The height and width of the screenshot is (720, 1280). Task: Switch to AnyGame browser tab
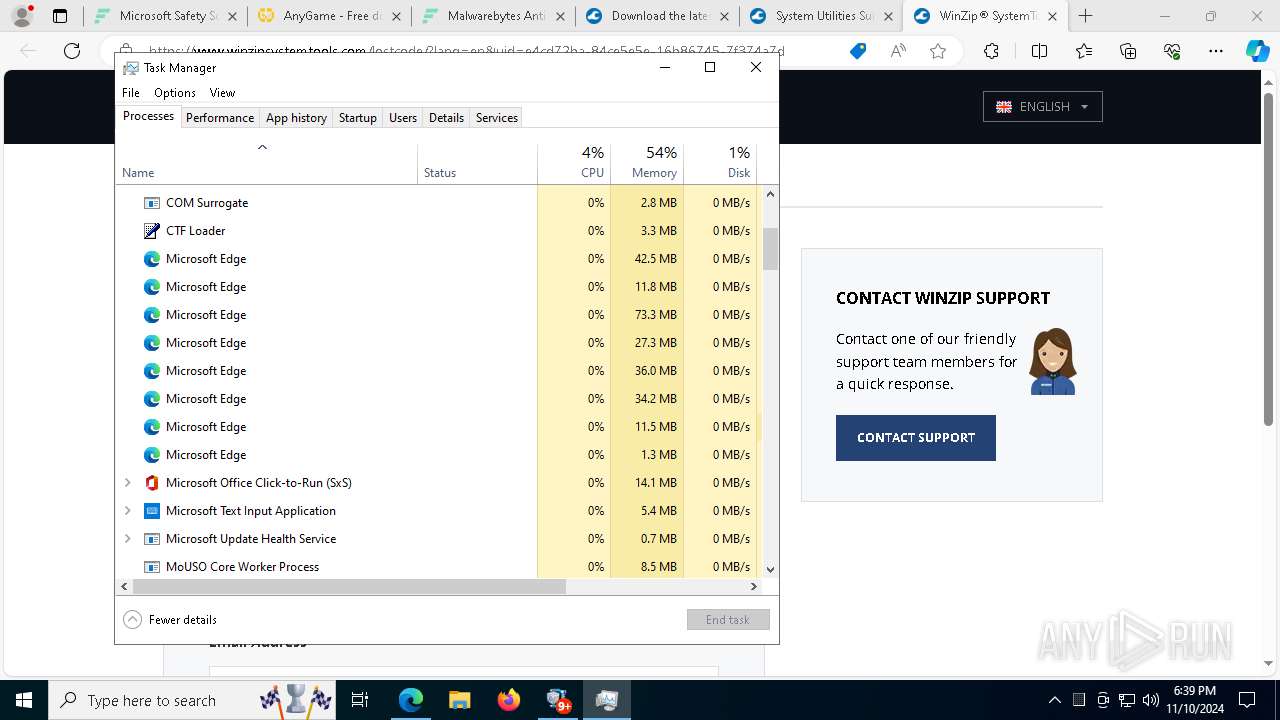tap(330, 16)
